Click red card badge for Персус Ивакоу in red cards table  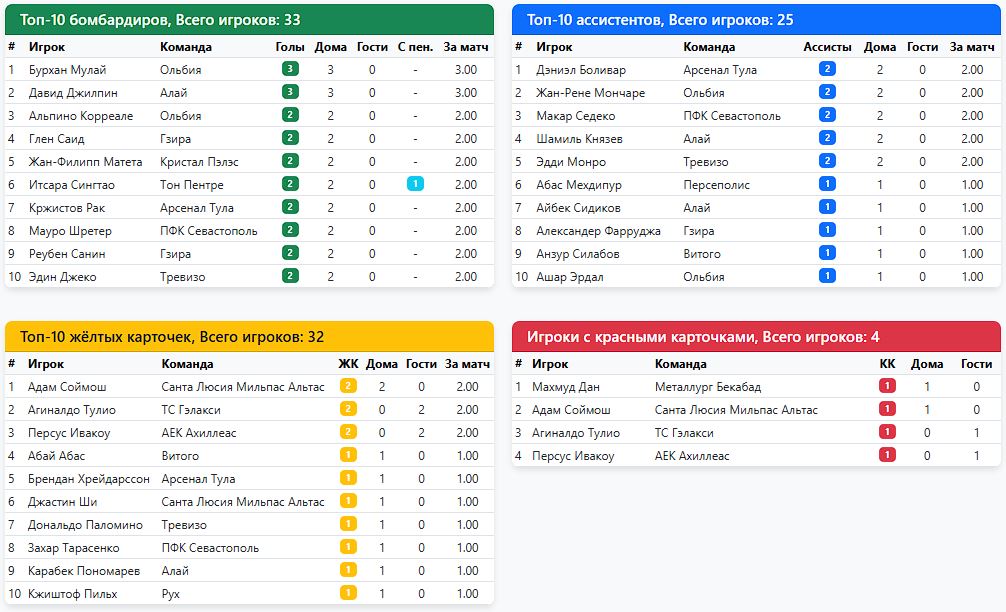887,455
